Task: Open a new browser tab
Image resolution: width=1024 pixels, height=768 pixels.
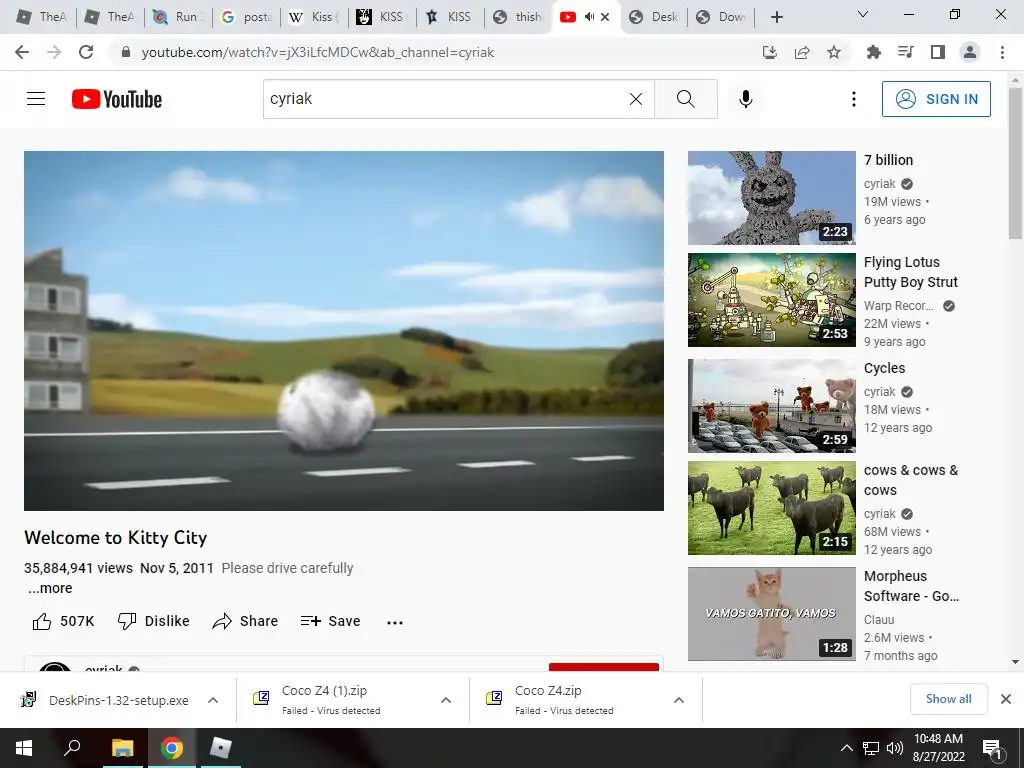Action: 776,17
